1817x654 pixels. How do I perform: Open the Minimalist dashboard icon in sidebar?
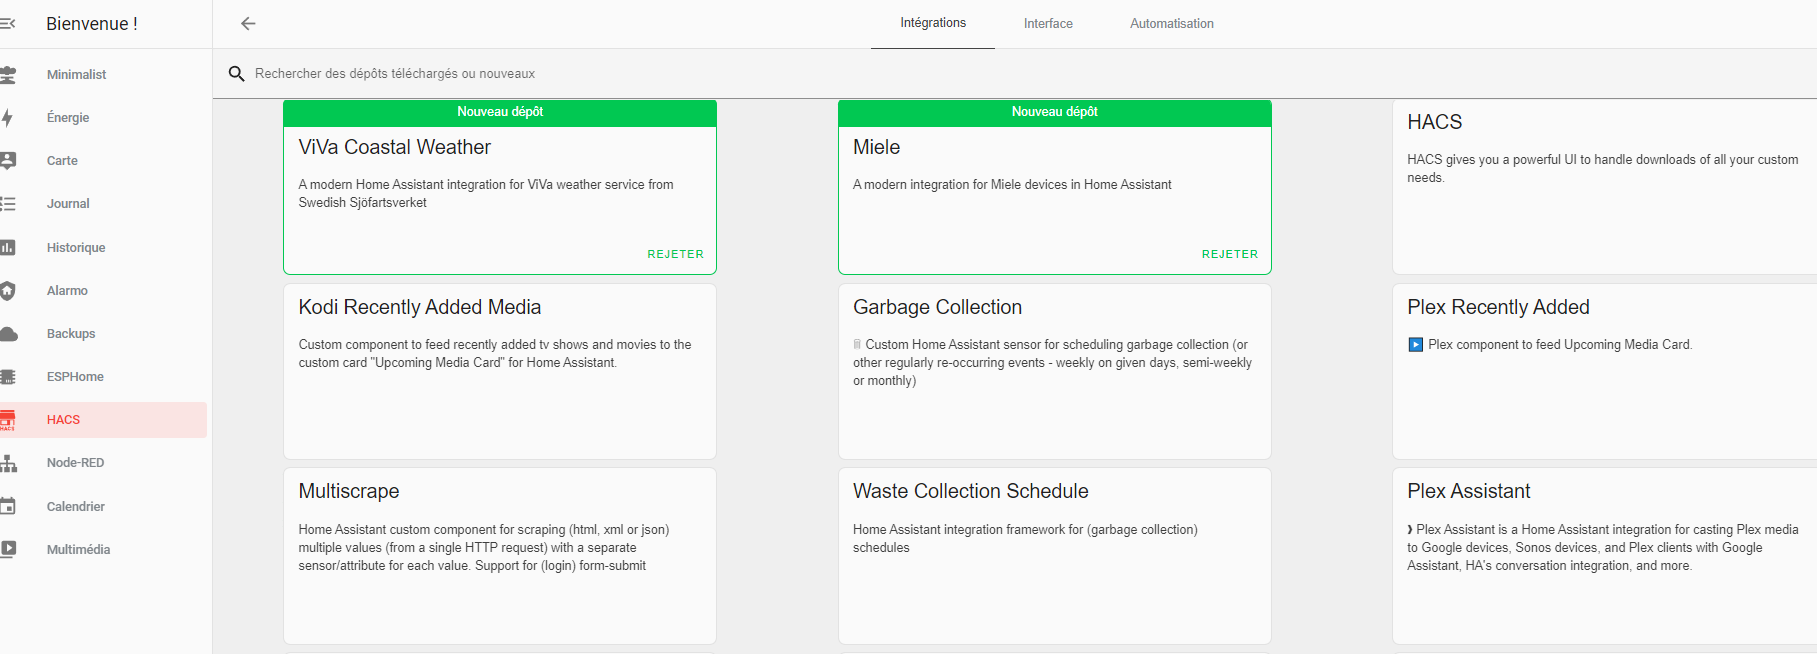point(8,75)
